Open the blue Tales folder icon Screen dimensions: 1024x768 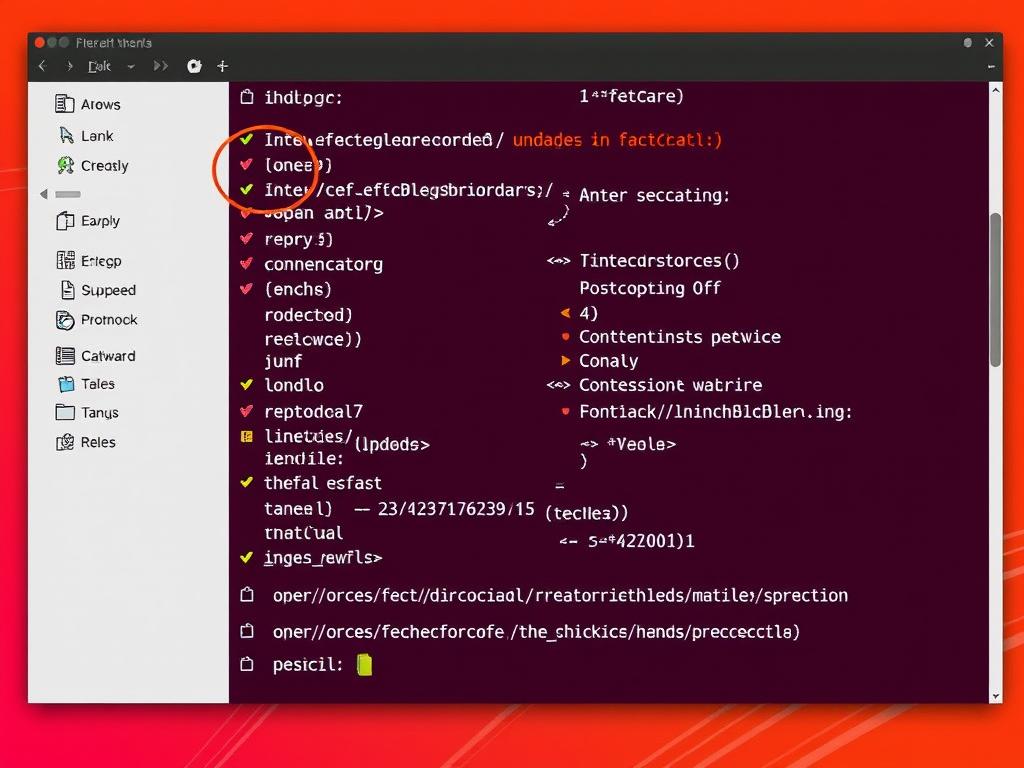point(66,384)
